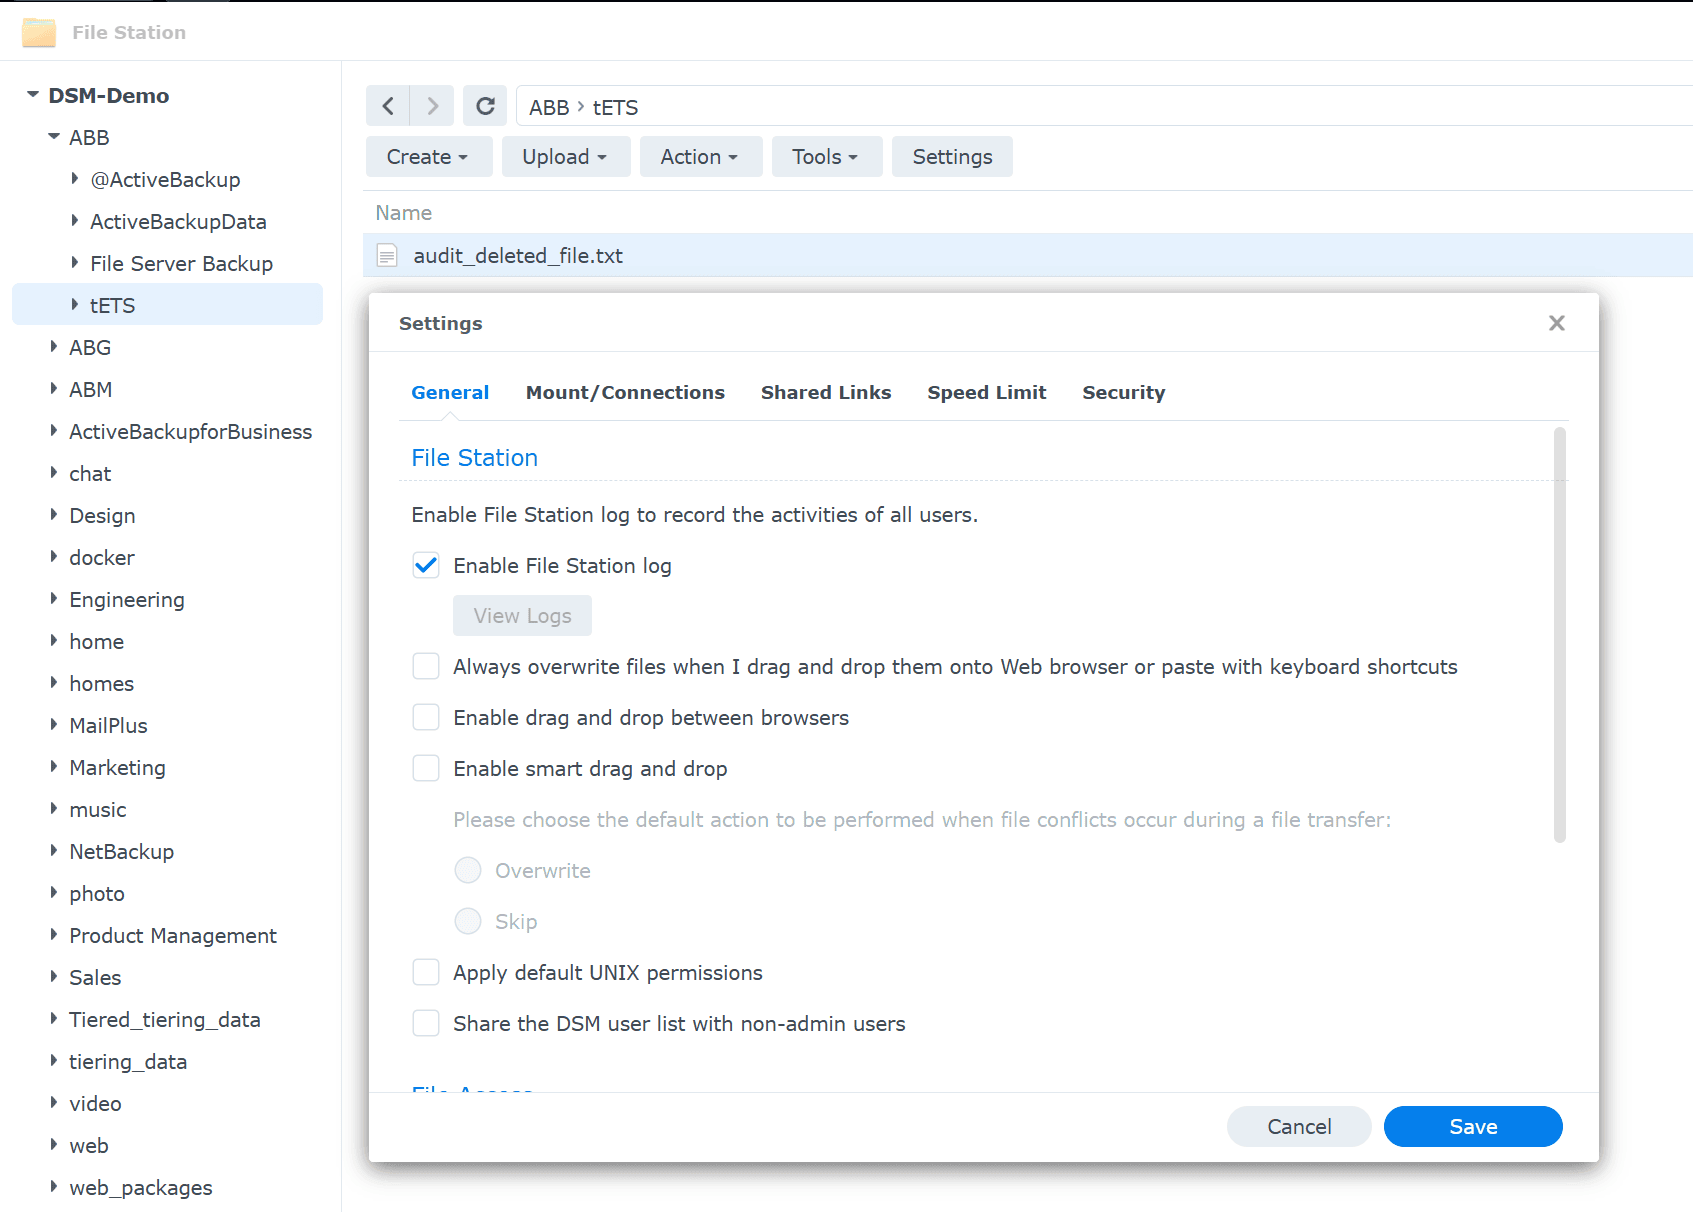Click the audit_deleted_file.txt file icon
The height and width of the screenshot is (1212, 1693).
(387, 256)
